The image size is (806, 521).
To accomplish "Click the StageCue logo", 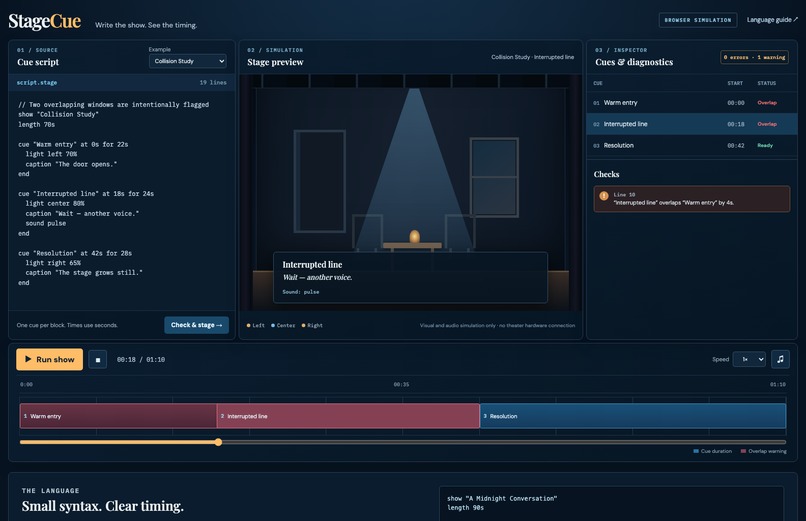I will click(45, 21).
